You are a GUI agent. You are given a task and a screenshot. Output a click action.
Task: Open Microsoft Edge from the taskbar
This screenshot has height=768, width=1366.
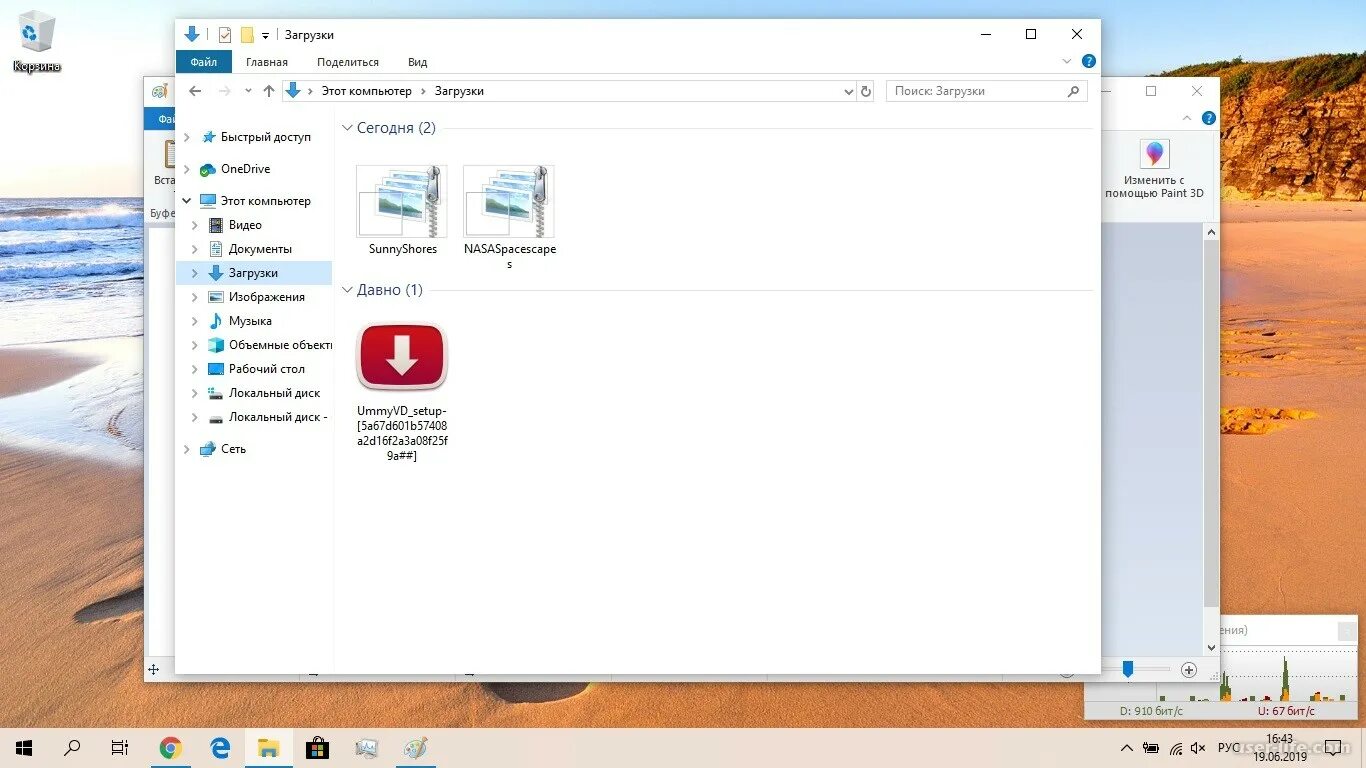coord(219,747)
